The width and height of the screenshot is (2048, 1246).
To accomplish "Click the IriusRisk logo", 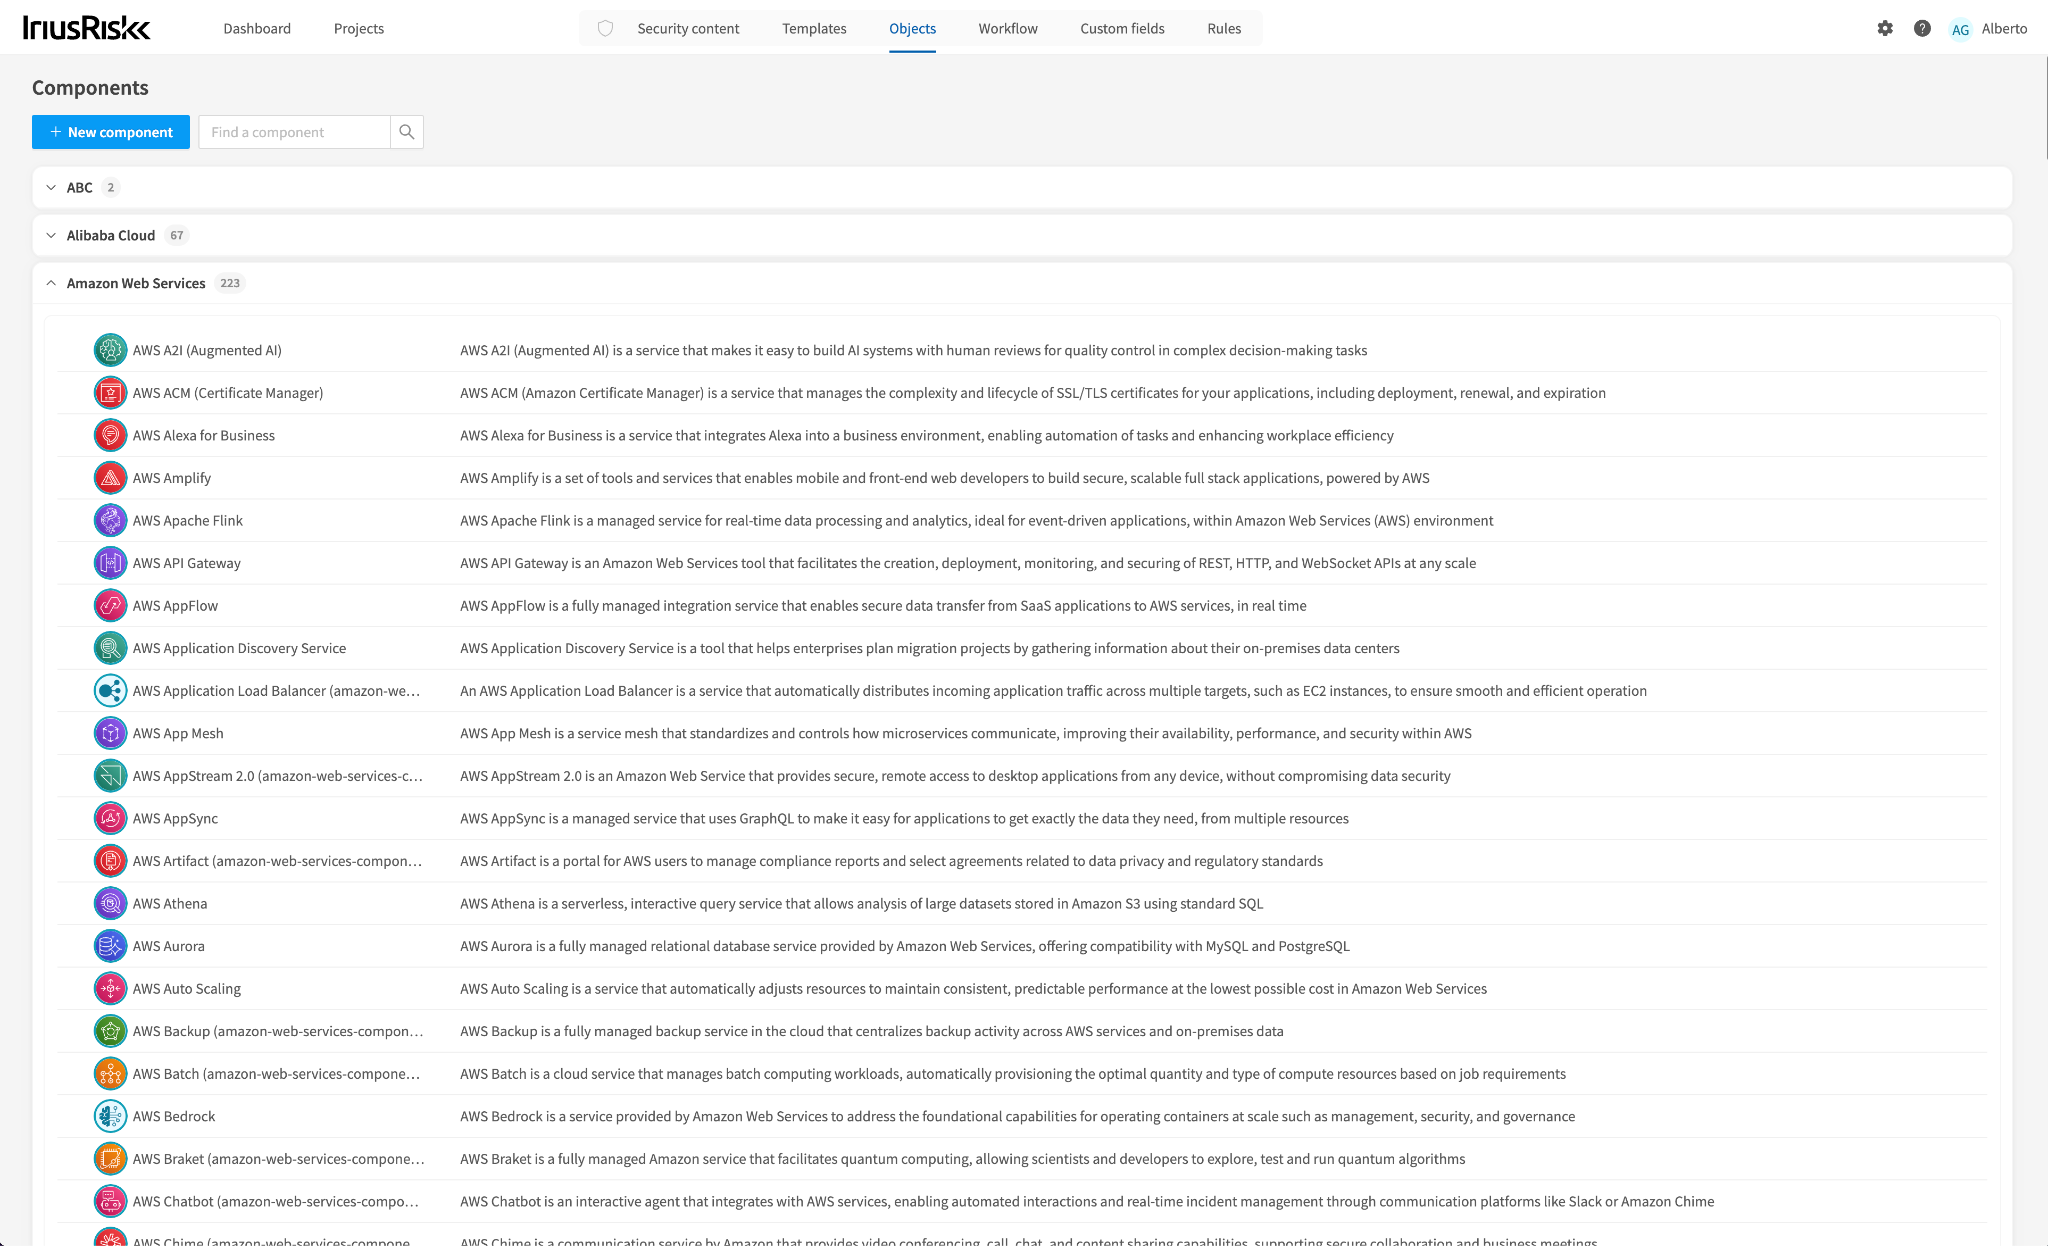I will pos(86,28).
